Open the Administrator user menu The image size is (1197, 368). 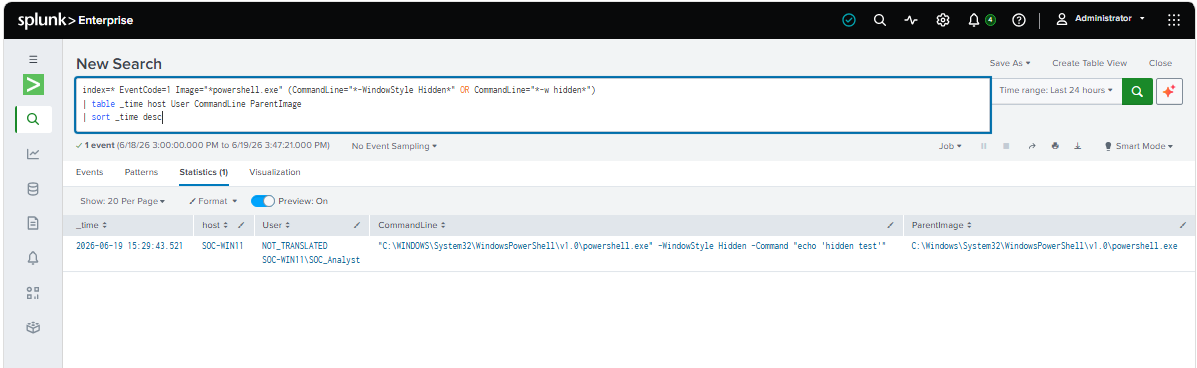(1101, 18)
